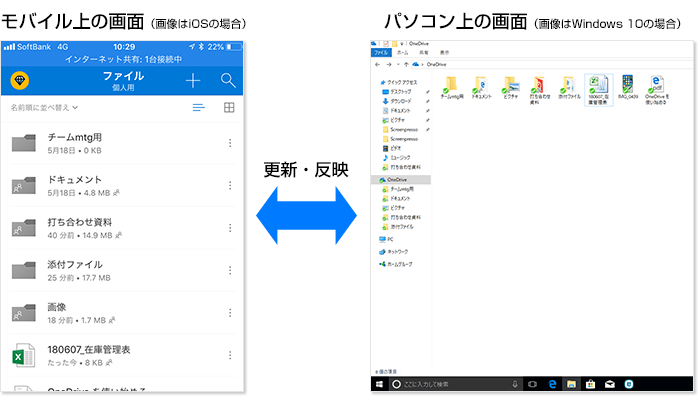
Task: Select ビデオ in navigation pane
Action: click(x=392, y=148)
